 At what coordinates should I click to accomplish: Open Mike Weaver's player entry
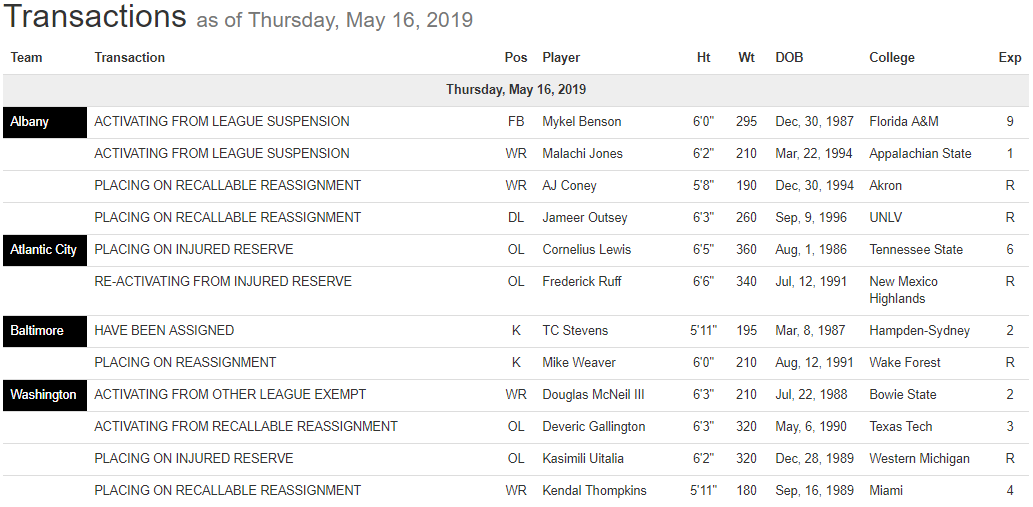tap(579, 363)
